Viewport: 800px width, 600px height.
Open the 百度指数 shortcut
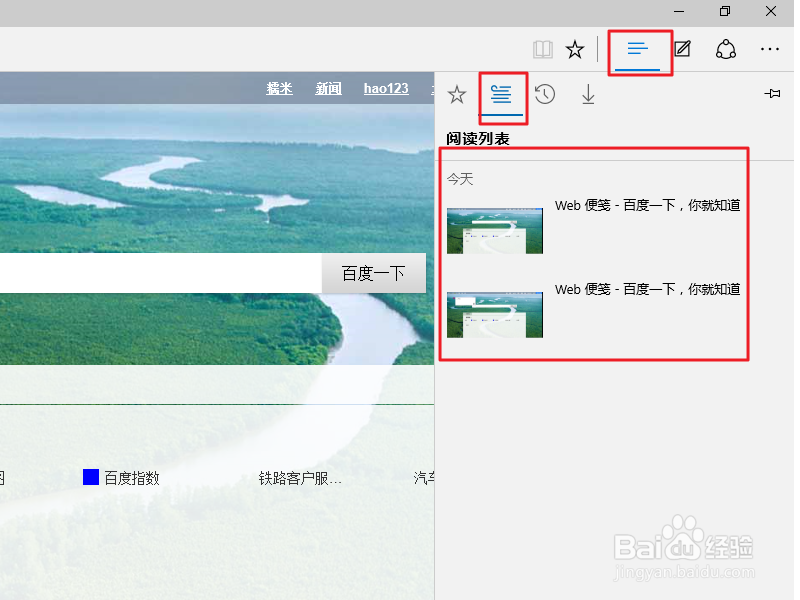121,478
